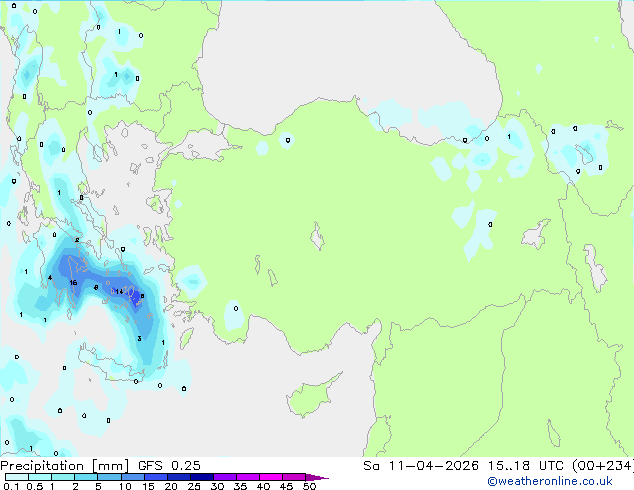The image size is (634, 490).
Task: Click the '14' precipitation value on map
Action: click(x=119, y=291)
